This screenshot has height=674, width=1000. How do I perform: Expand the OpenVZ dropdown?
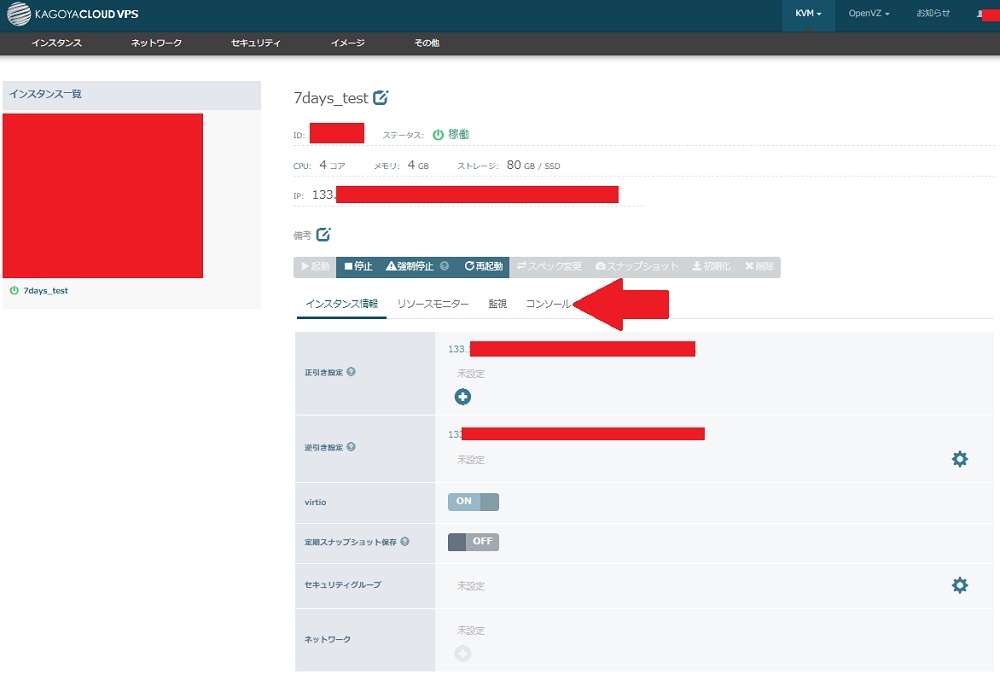click(x=869, y=15)
